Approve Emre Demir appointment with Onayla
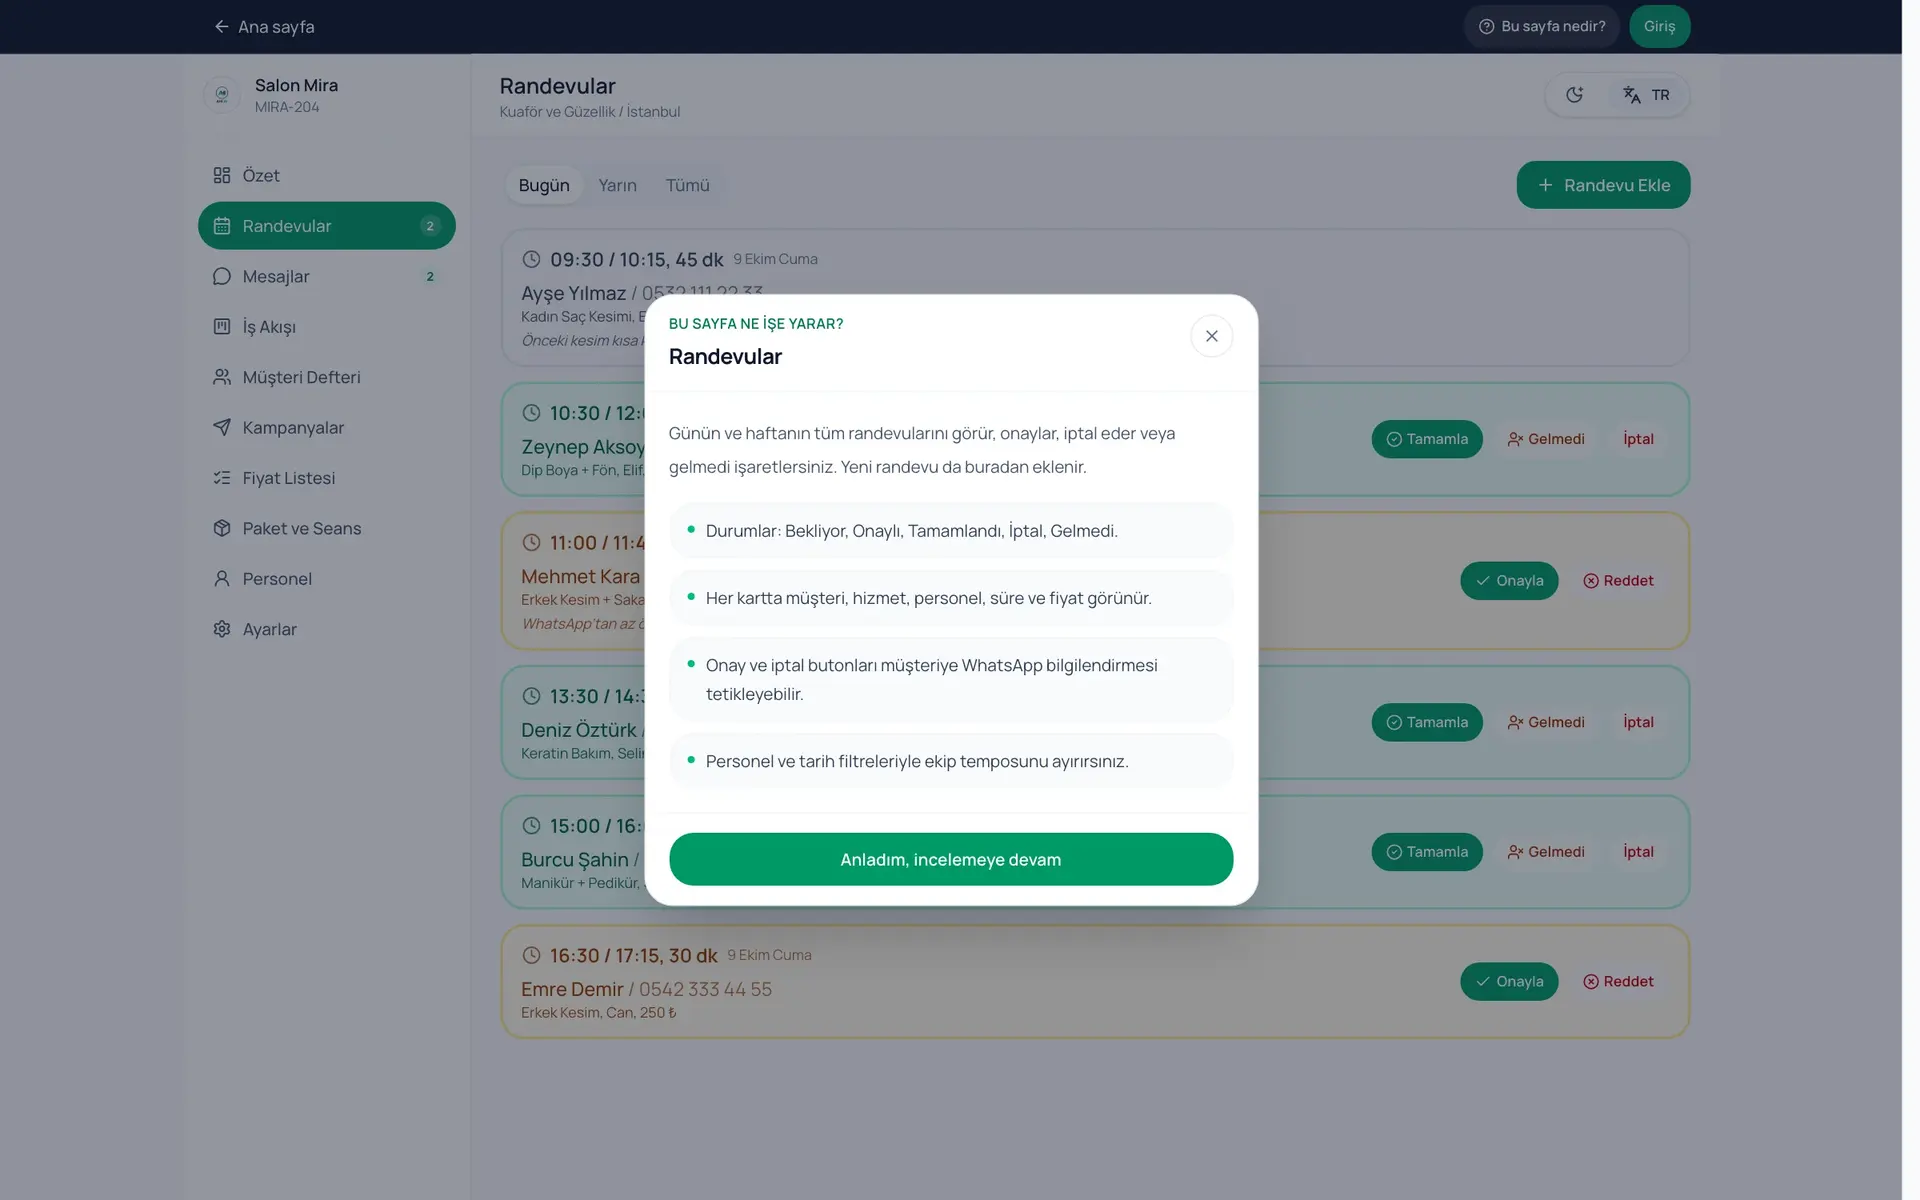The image size is (1920, 1200). (x=1509, y=982)
